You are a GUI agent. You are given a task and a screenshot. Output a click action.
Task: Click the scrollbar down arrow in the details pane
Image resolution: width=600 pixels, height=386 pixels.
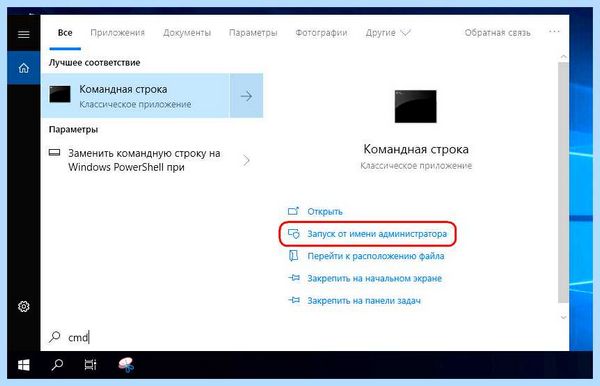(x=563, y=317)
